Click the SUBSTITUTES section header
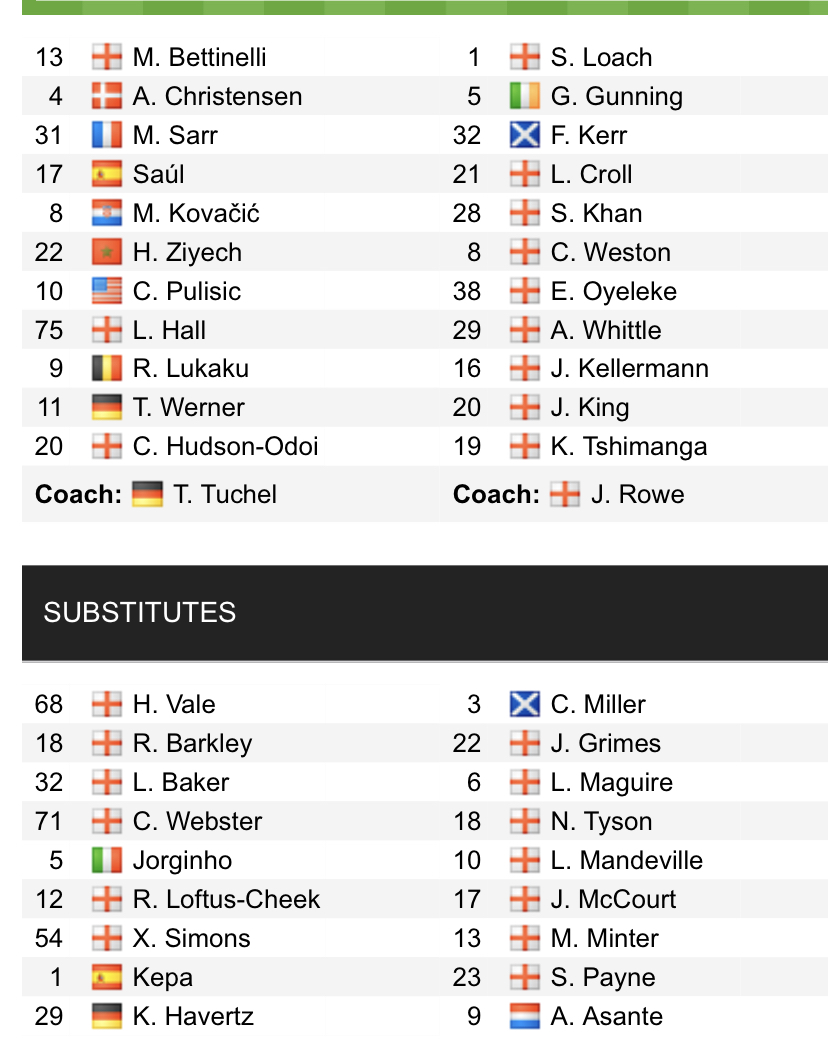 point(140,612)
